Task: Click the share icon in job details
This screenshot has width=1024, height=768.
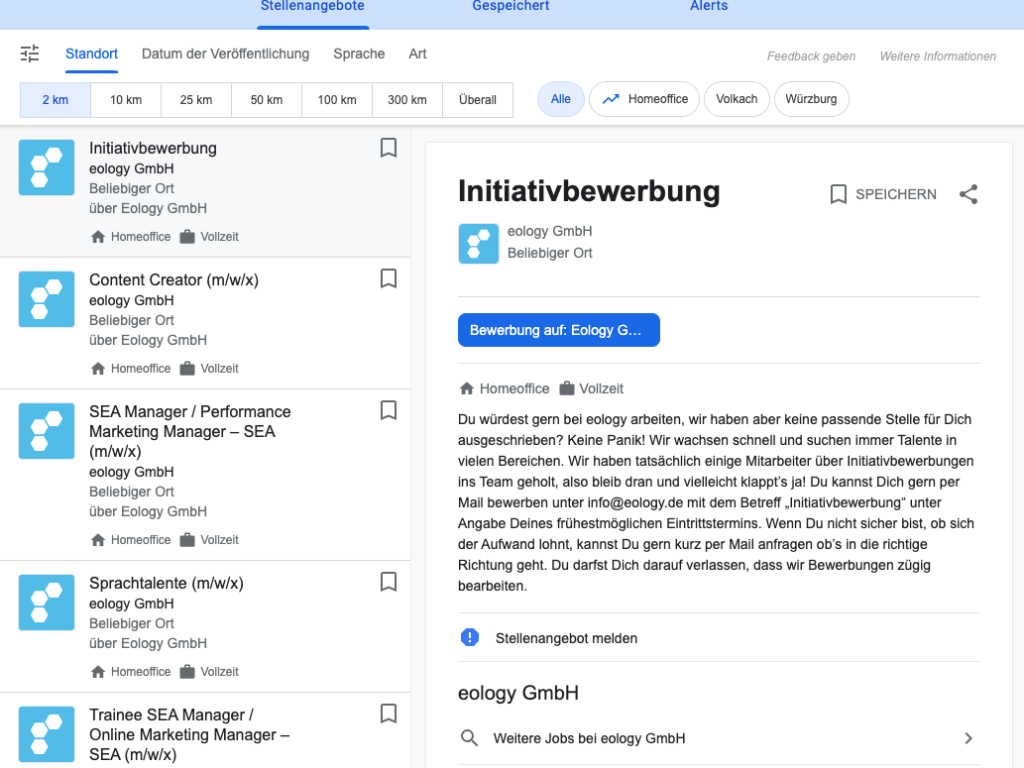Action: pyautogui.click(x=968, y=194)
